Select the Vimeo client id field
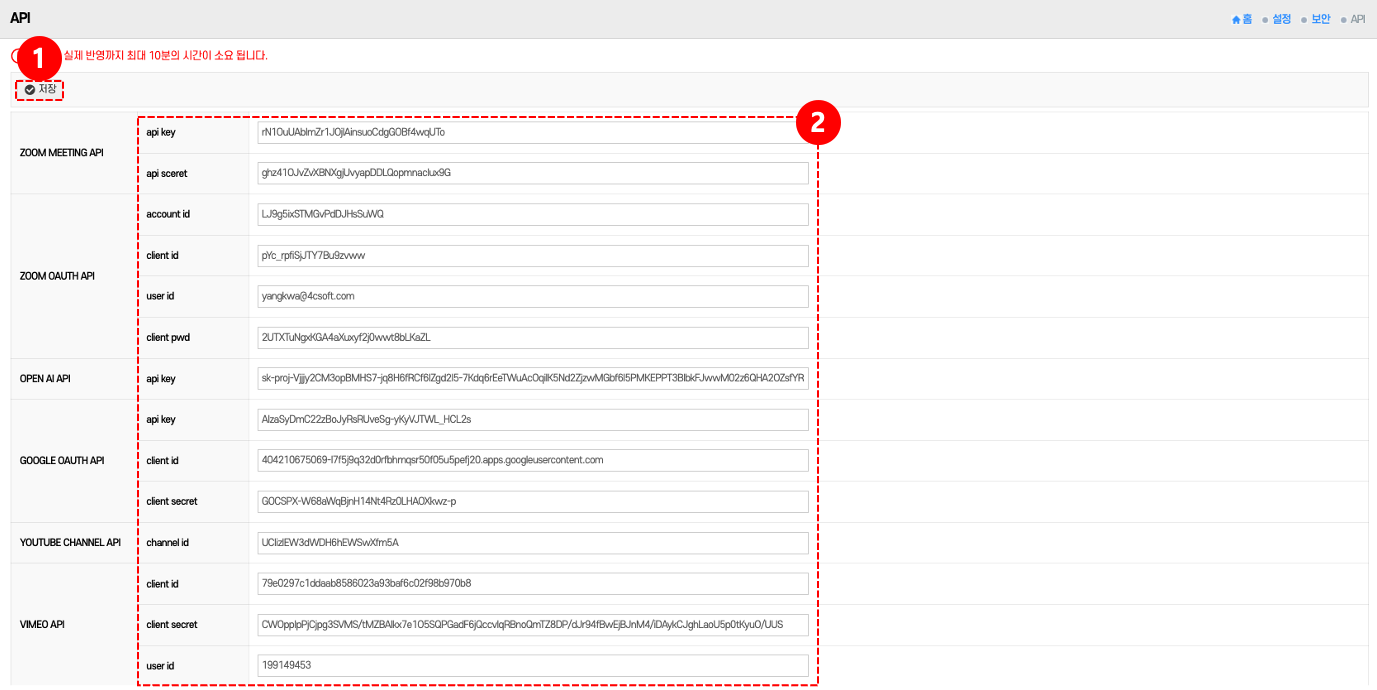The height and width of the screenshot is (690, 1377). pyautogui.click(x=532, y=584)
